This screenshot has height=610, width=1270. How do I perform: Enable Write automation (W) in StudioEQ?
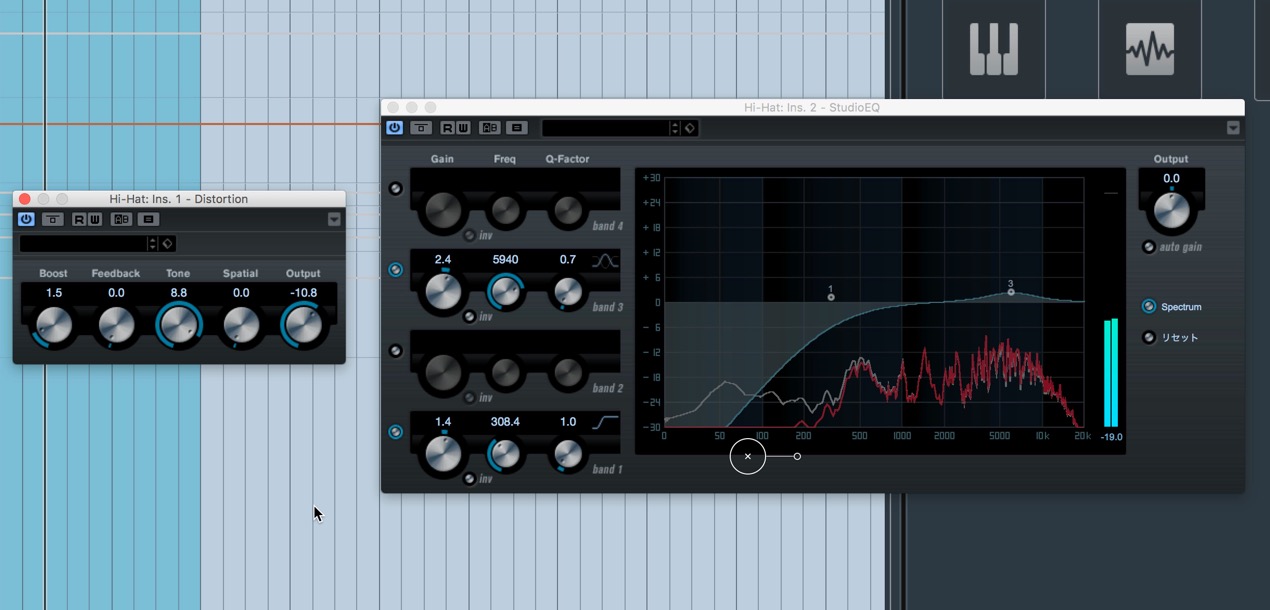(x=463, y=128)
